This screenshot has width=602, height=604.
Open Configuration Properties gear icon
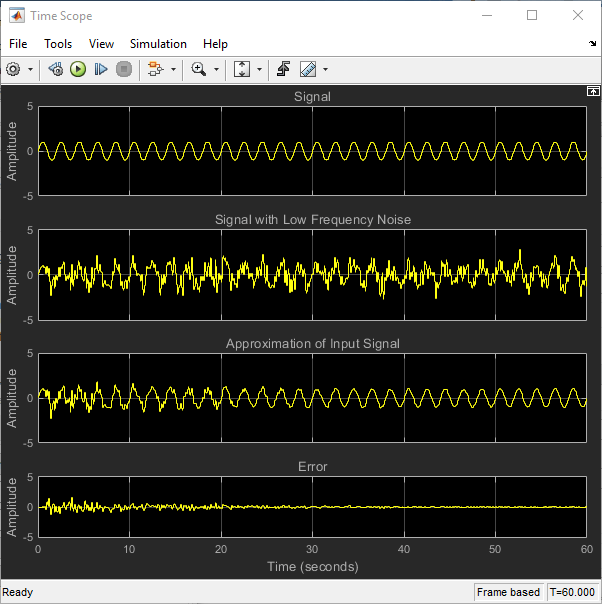click(x=13, y=70)
